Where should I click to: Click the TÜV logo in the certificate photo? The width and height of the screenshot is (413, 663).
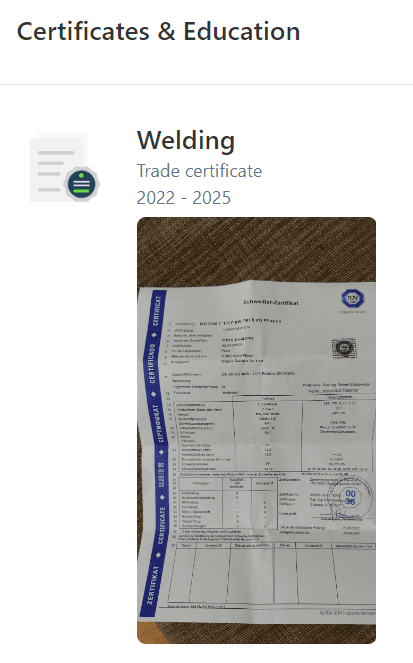point(353,299)
